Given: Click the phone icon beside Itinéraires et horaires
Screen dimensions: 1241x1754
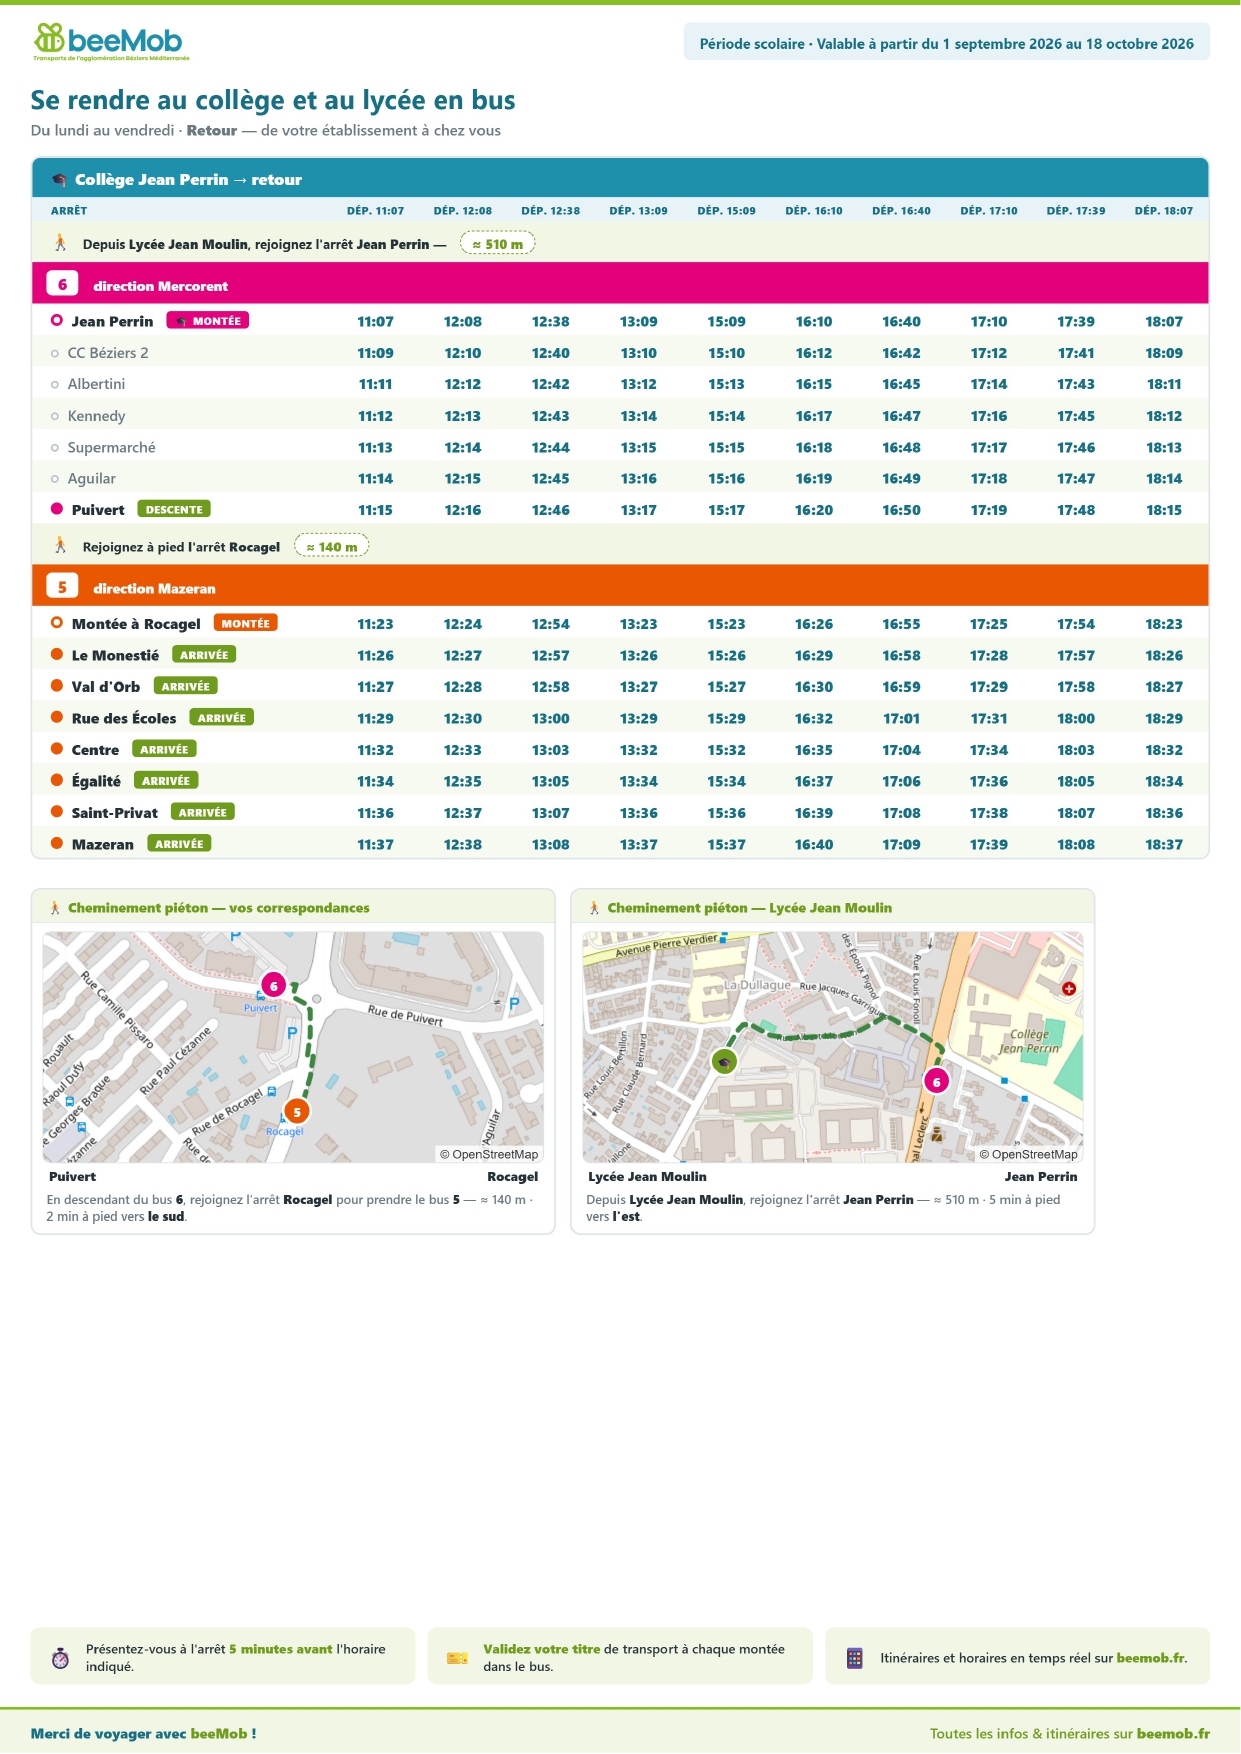Looking at the screenshot, I should pos(854,1658).
